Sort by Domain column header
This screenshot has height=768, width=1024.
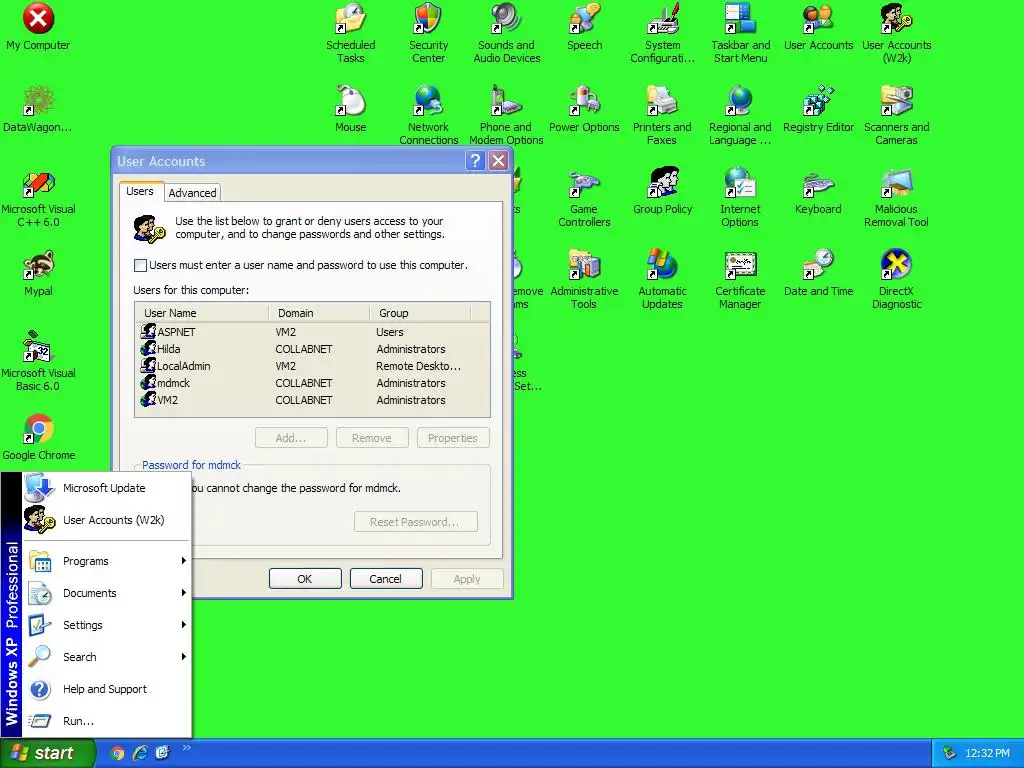point(319,313)
